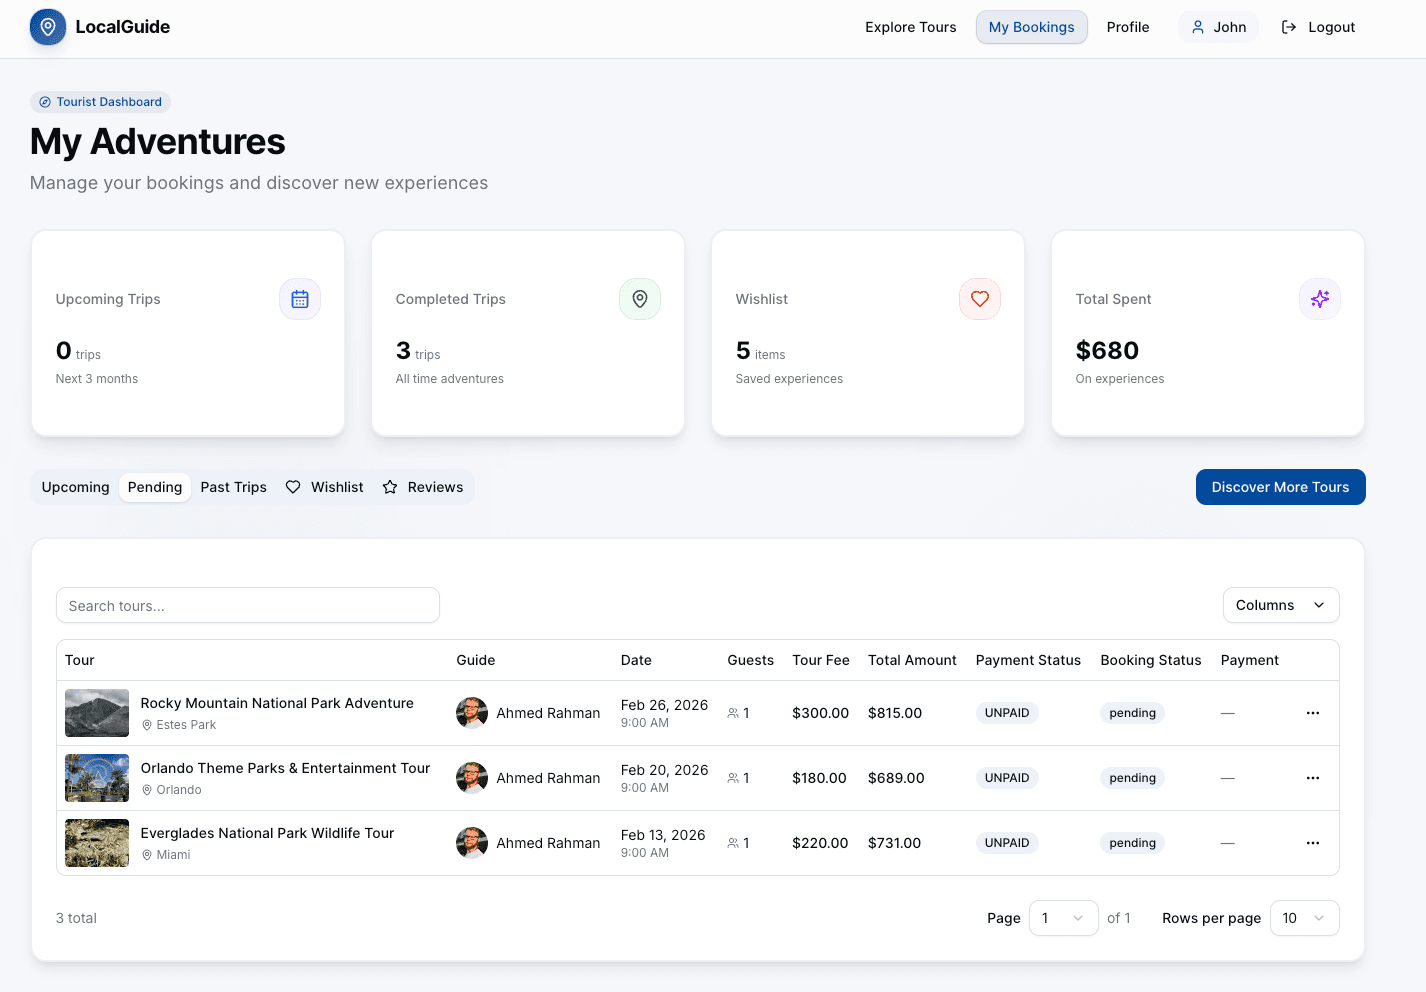Click the location pin icon on Completed Trips card
This screenshot has height=992, width=1426.
click(640, 298)
